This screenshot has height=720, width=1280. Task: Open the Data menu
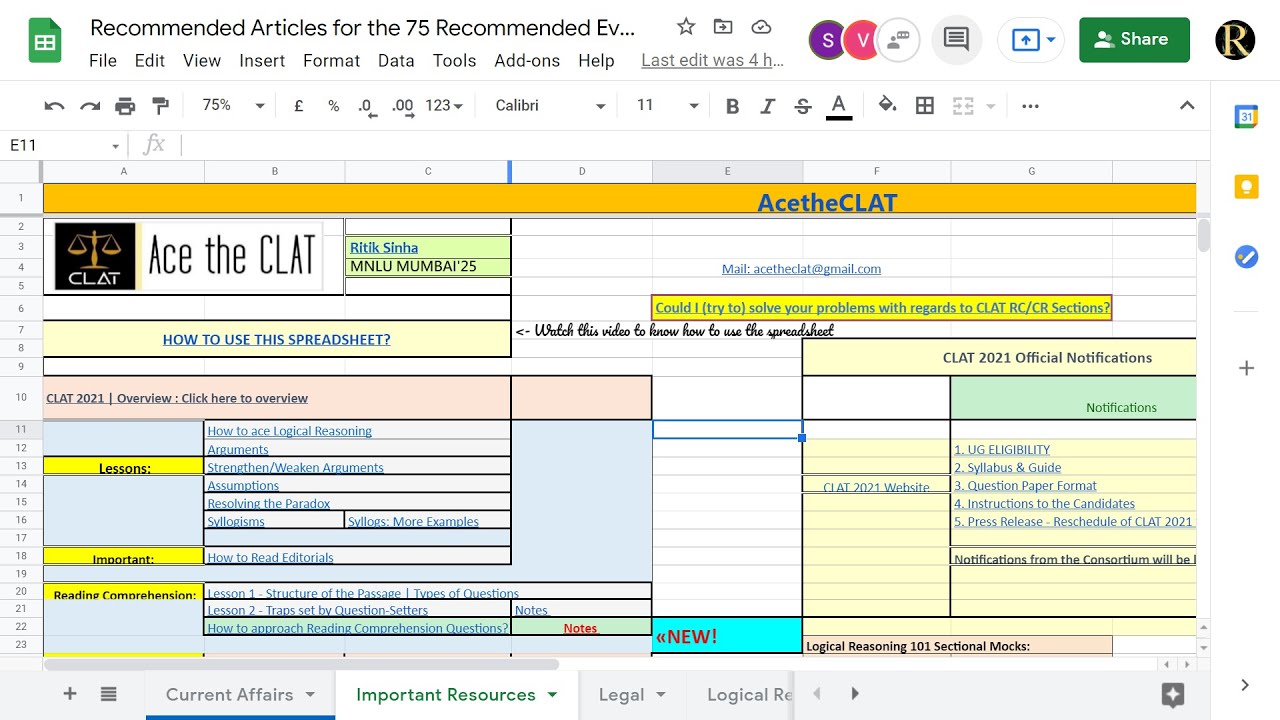[x=396, y=61]
